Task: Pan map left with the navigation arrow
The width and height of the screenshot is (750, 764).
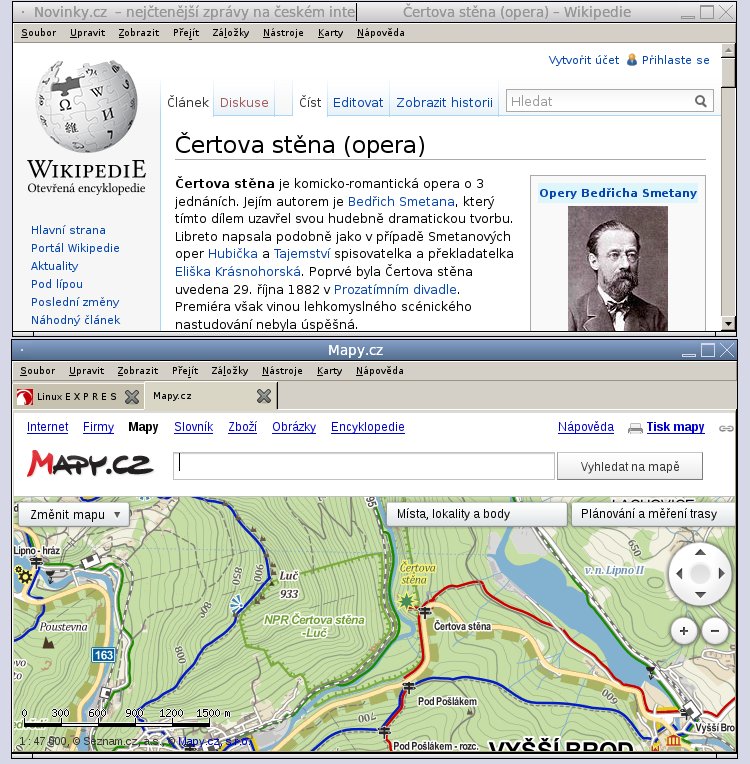Action: [679, 573]
